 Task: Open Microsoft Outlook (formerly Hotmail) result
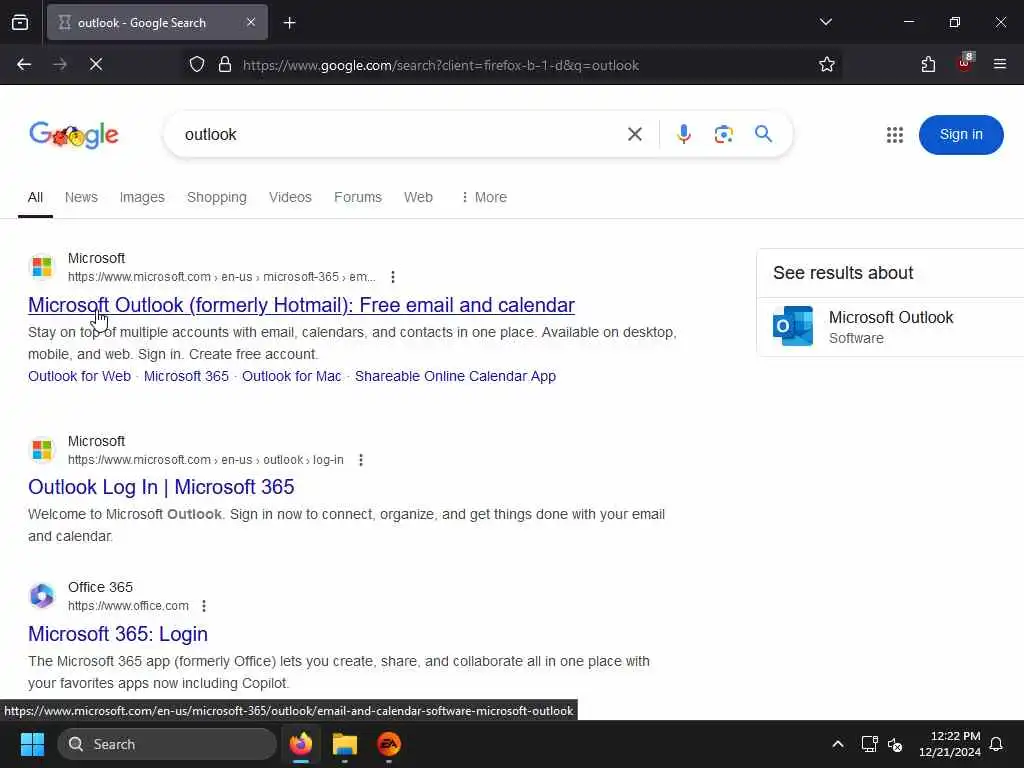[x=301, y=305]
